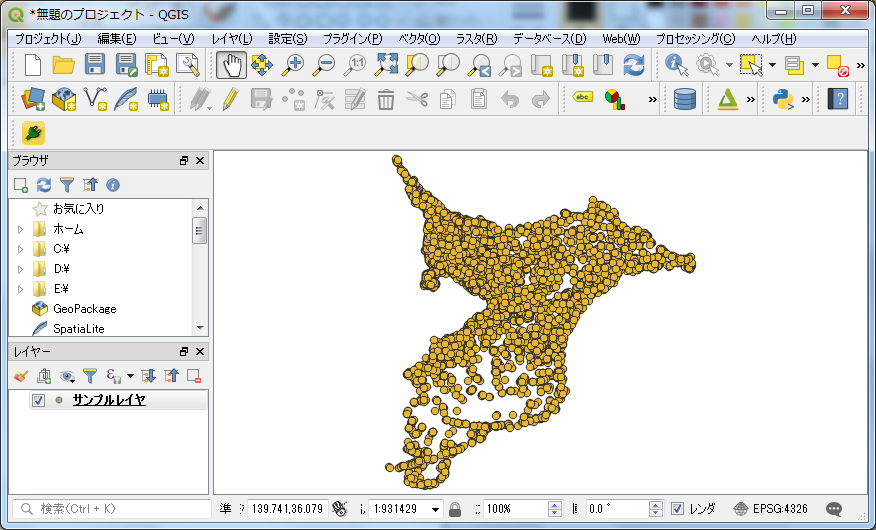Open Data Source Manager icon

[x=33, y=99]
